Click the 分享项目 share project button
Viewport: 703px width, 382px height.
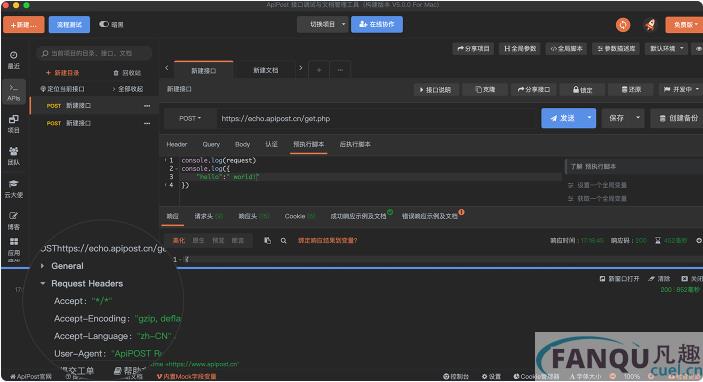(473, 48)
